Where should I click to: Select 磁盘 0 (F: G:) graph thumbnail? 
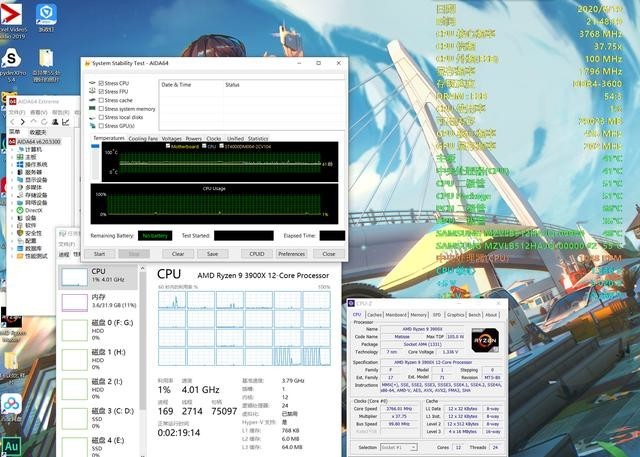(x=74, y=330)
